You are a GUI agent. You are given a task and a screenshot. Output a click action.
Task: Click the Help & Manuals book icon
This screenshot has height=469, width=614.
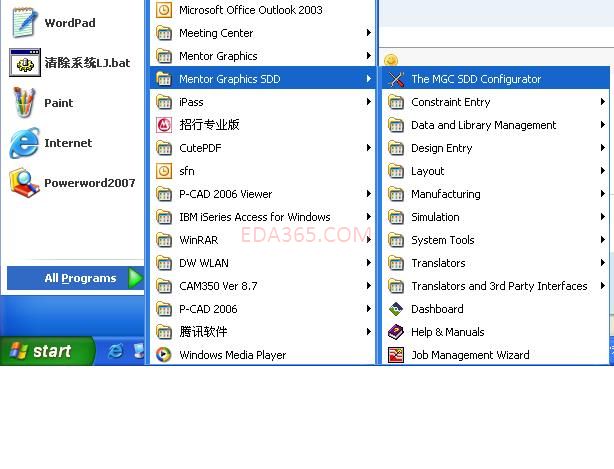point(396,332)
